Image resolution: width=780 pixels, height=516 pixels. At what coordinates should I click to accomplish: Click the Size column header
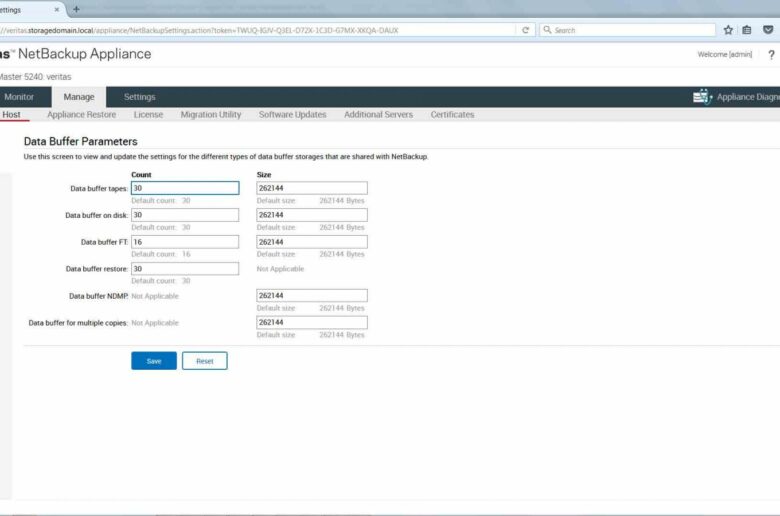coord(264,175)
